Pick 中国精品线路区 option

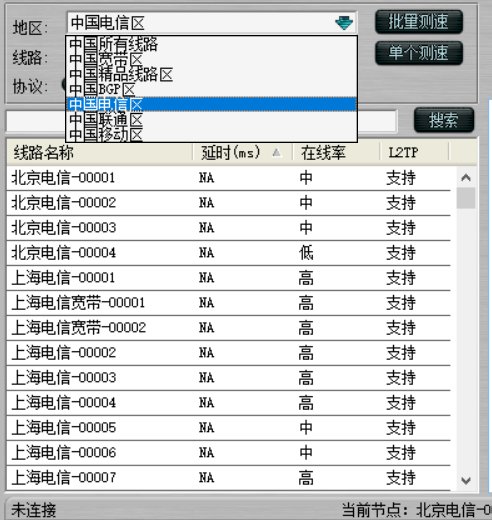pyautogui.click(x=211, y=75)
